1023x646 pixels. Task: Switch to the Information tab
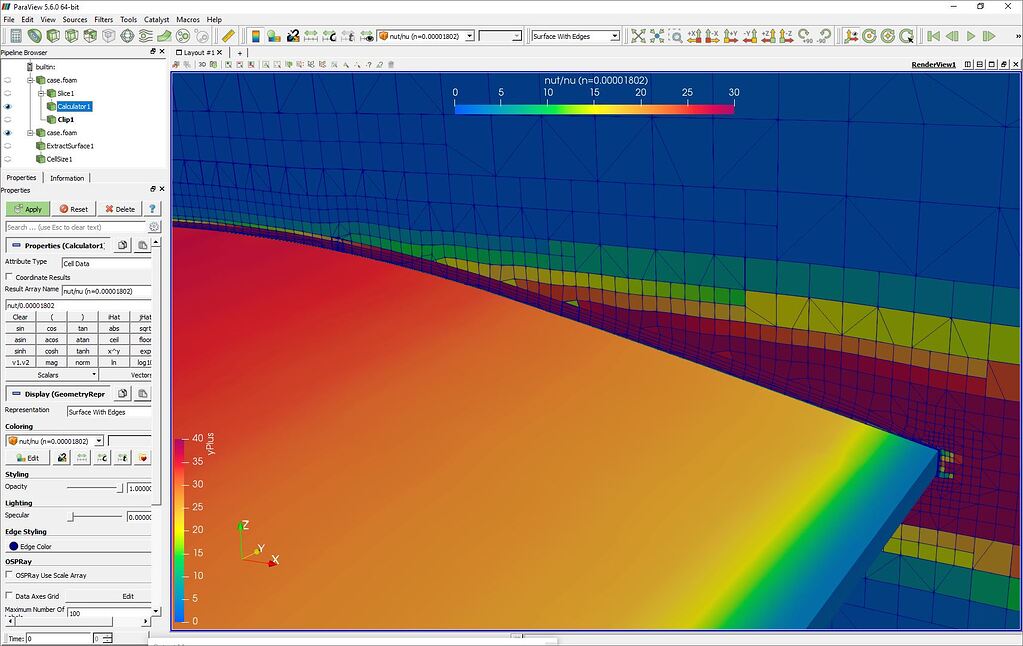click(66, 177)
